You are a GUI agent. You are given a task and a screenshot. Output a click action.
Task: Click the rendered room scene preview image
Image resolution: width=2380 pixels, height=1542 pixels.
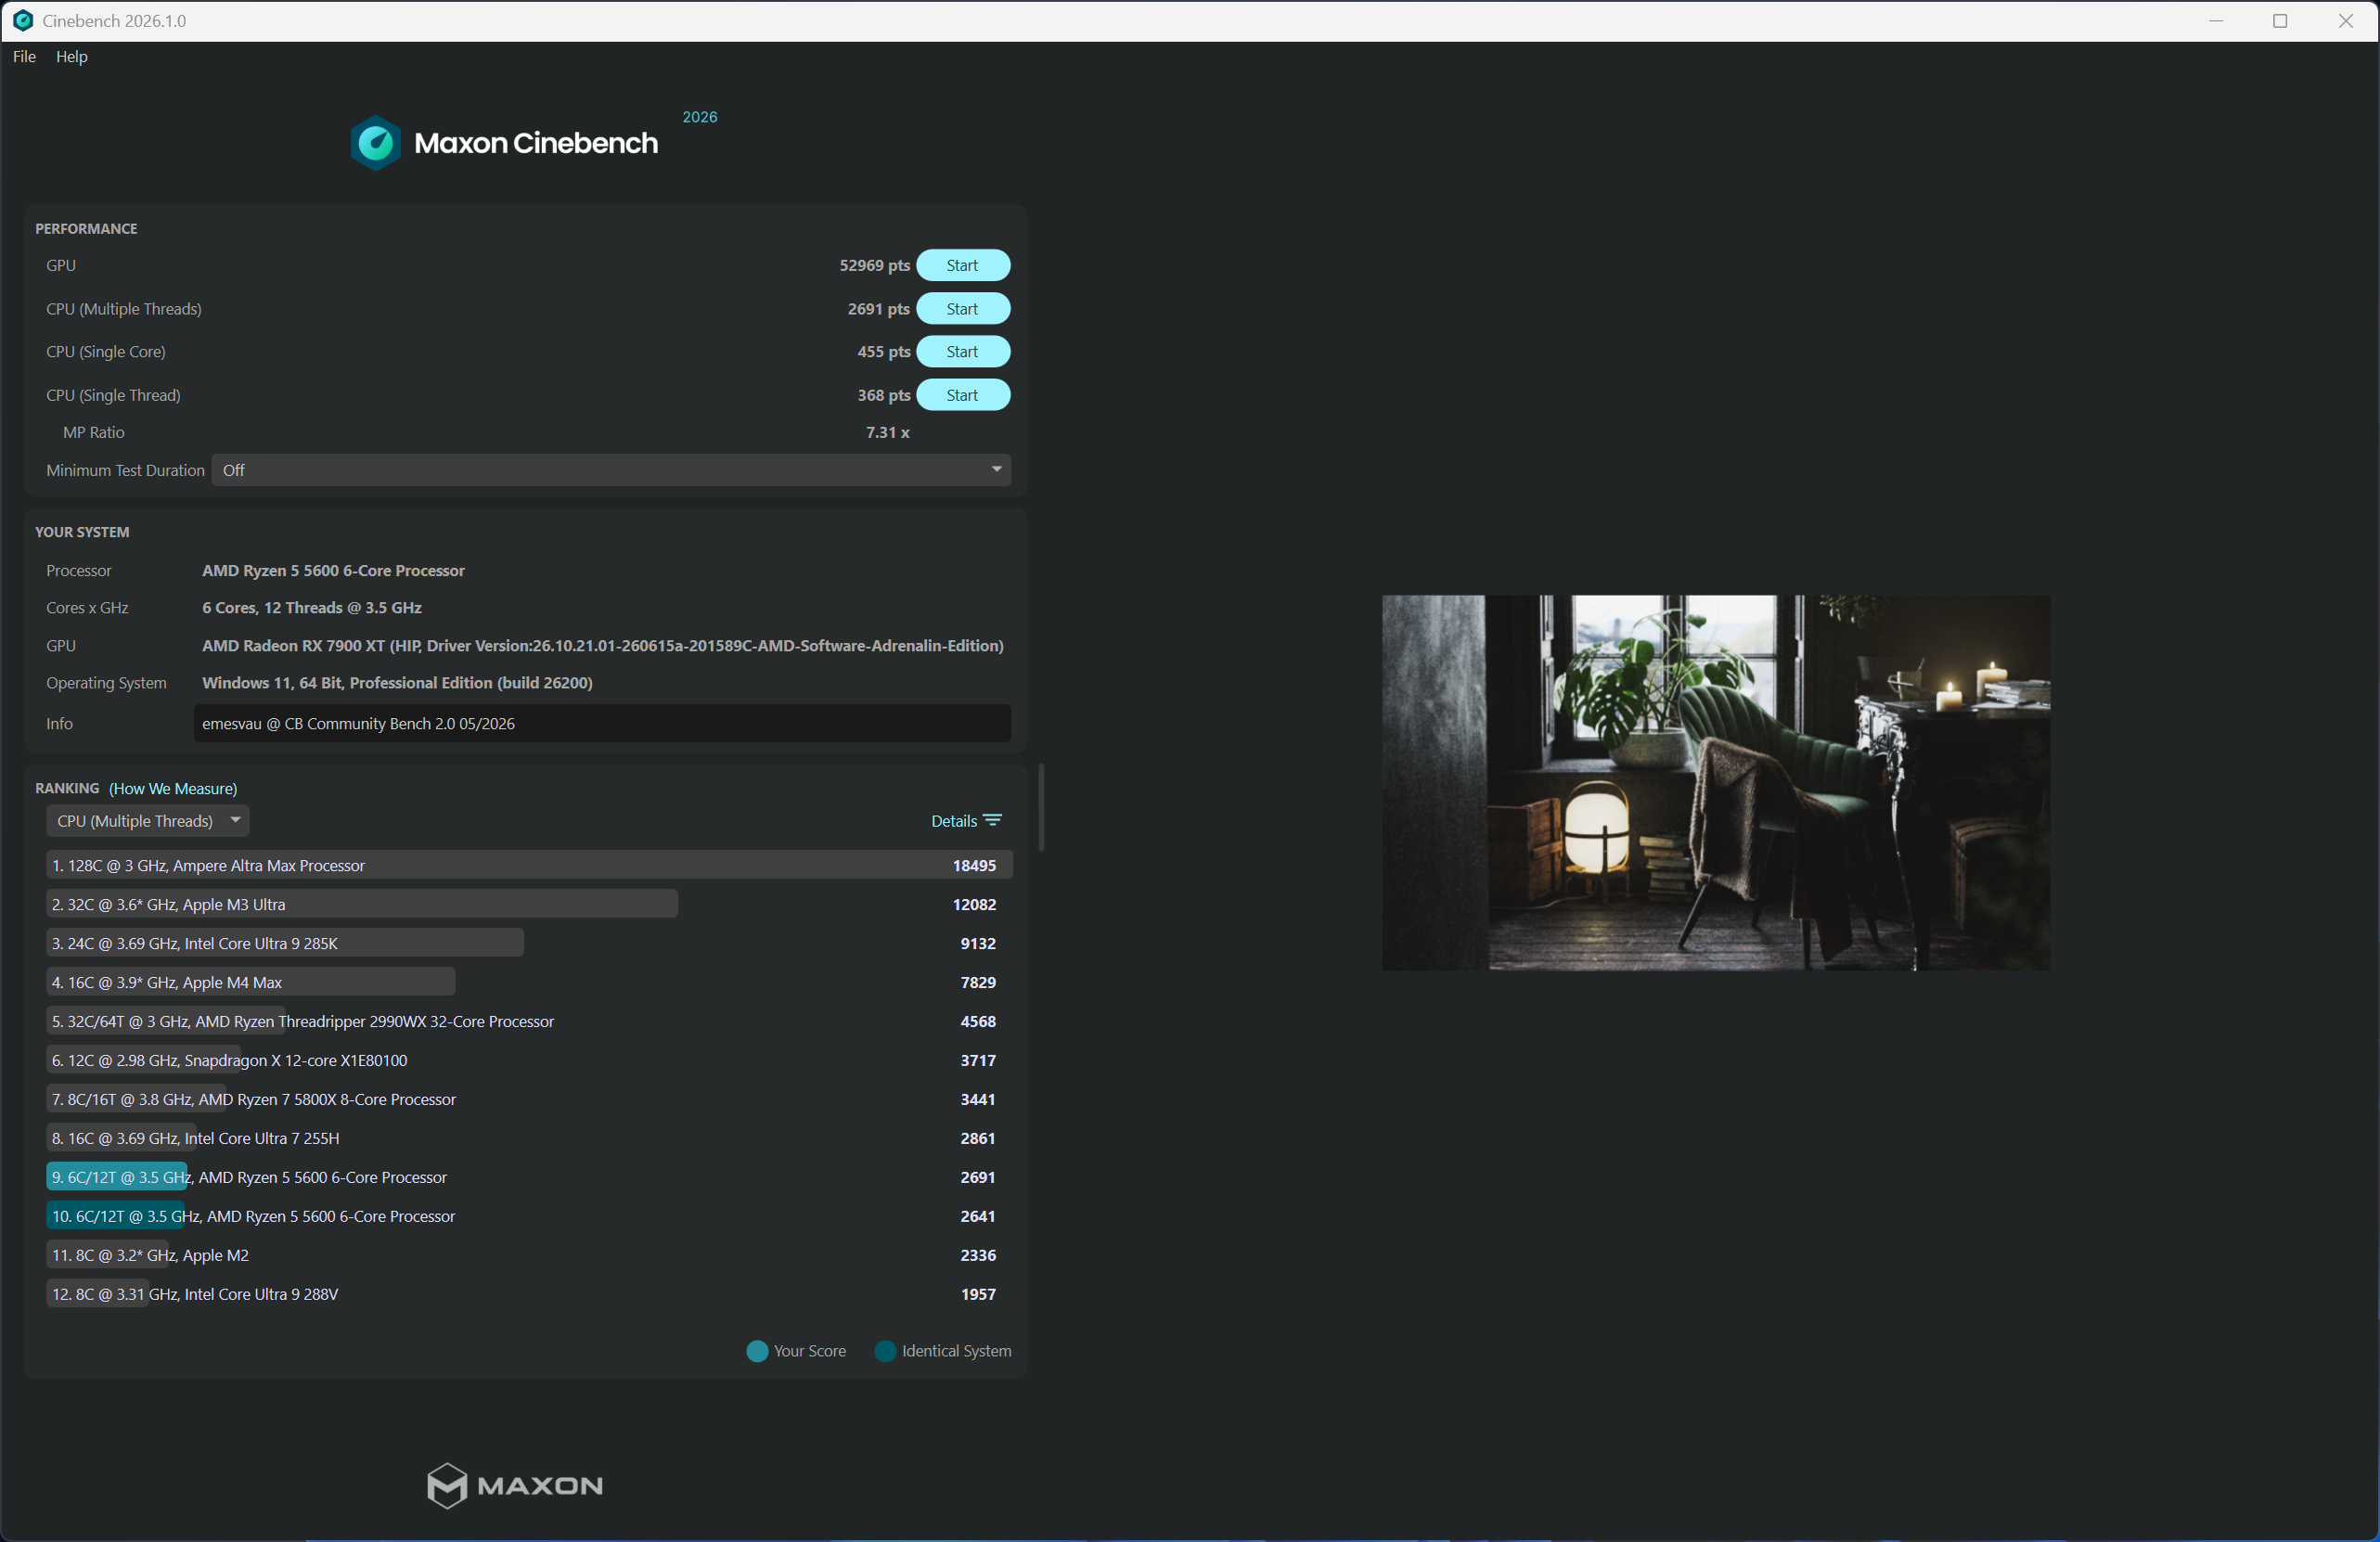pyautogui.click(x=1716, y=782)
